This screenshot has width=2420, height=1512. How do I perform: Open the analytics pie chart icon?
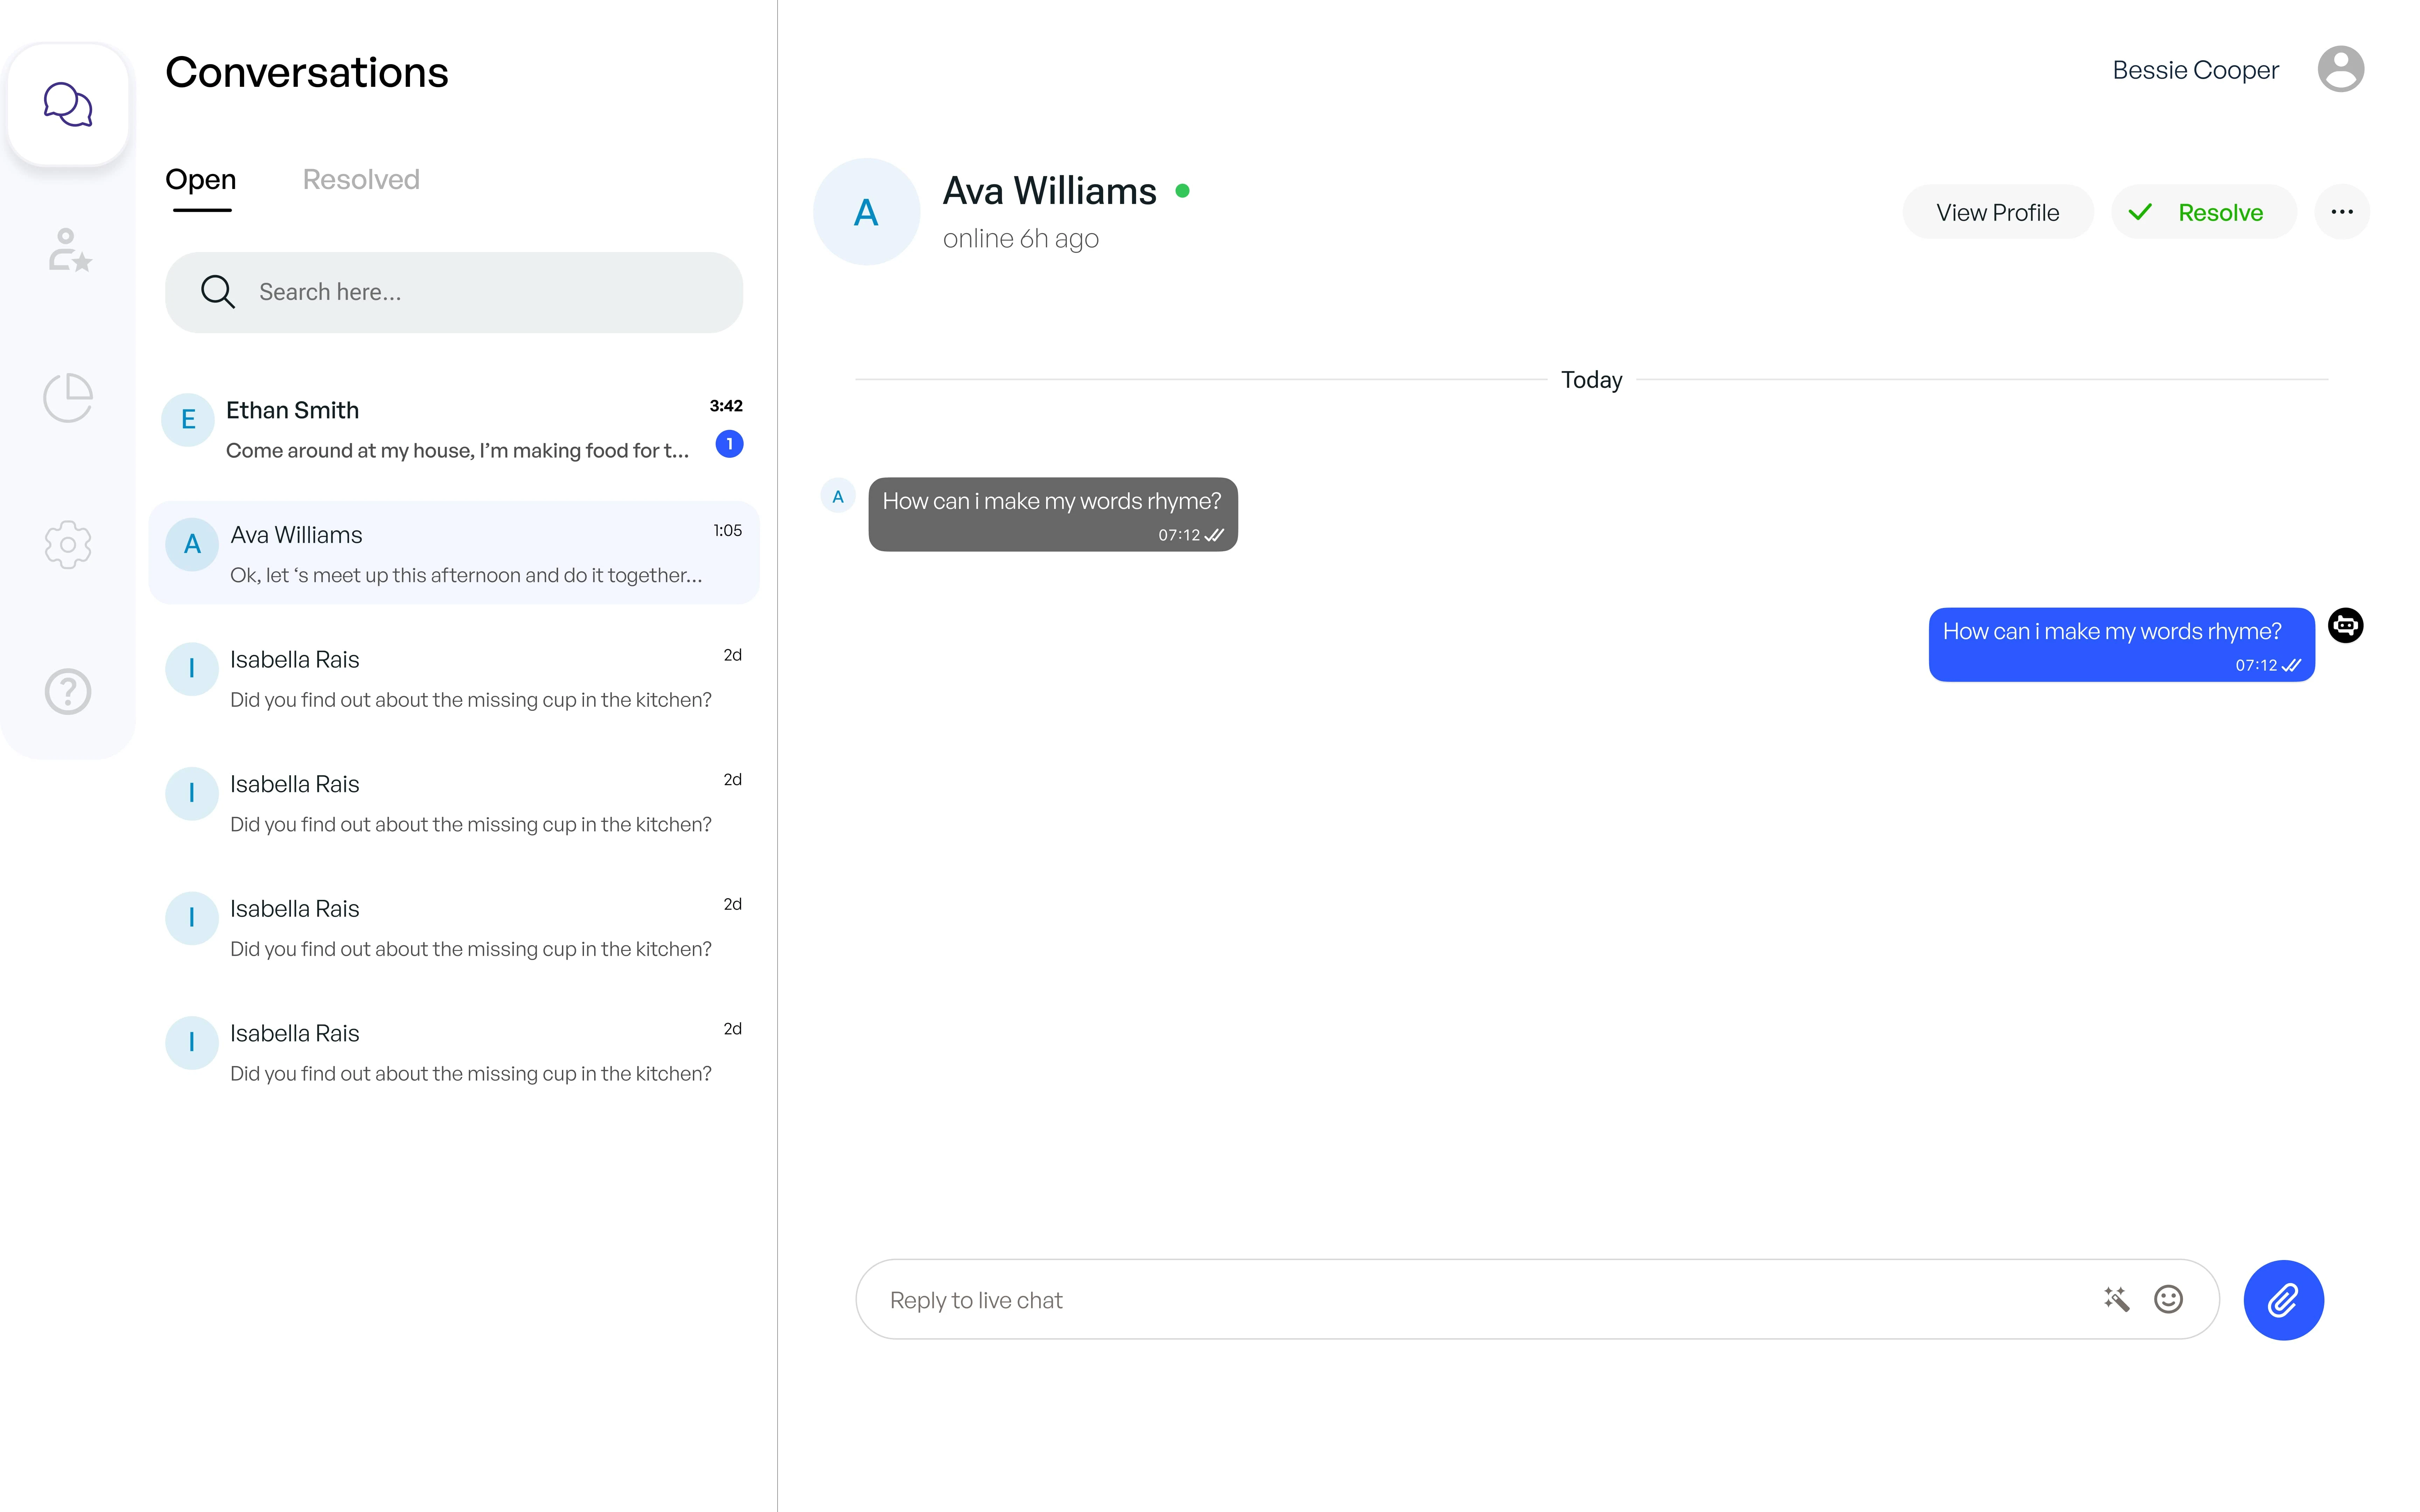68,398
